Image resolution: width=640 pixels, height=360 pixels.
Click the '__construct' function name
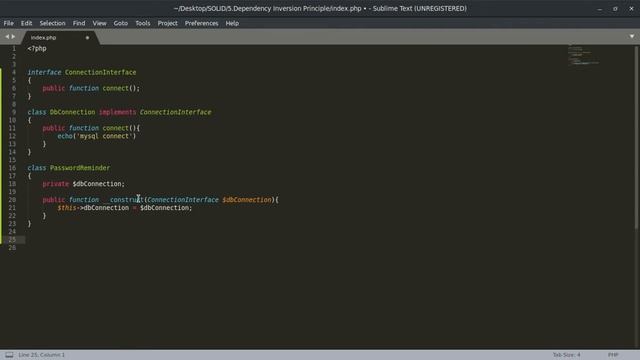123,200
